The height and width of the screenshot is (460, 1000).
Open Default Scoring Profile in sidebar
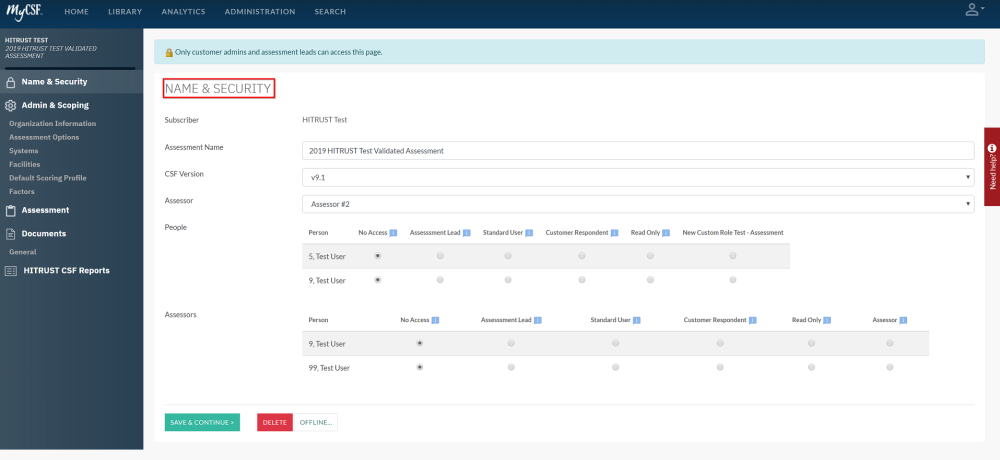pos(48,178)
